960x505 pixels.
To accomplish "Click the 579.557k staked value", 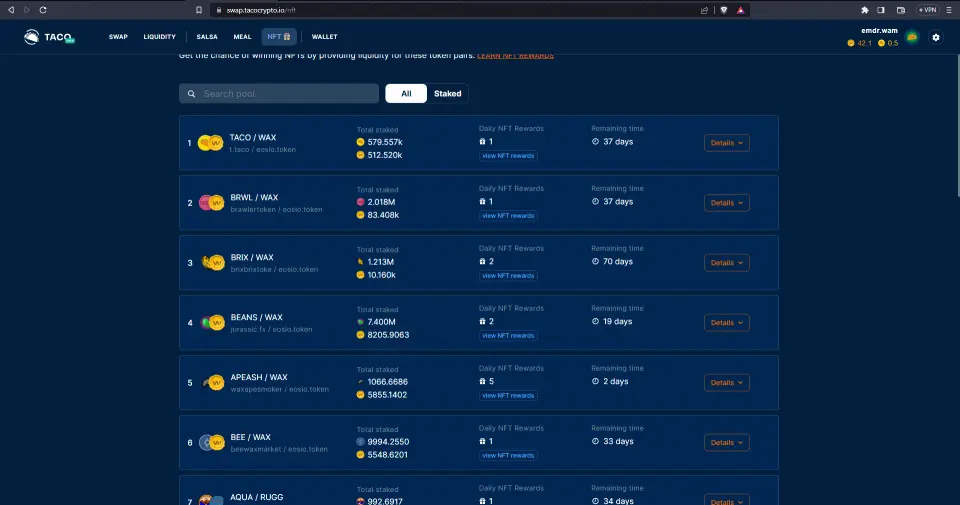I will [x=384, y=142].
